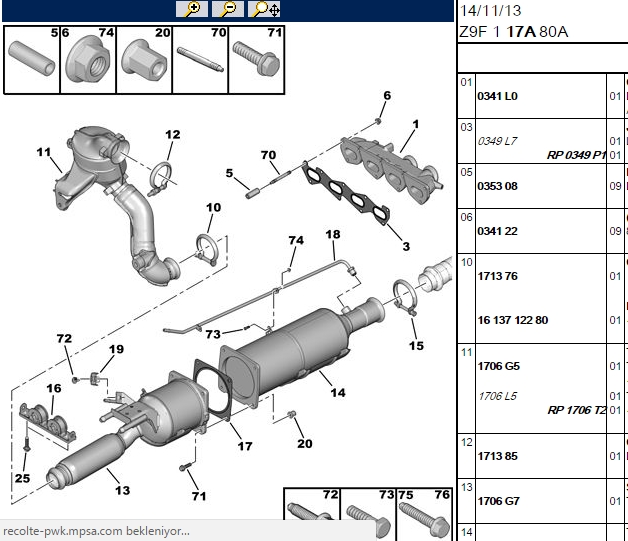The height and width of the screenshot is (541, 628).
Task: Click the manifold gasket labeled 3
Action: (x=345, y=192)
